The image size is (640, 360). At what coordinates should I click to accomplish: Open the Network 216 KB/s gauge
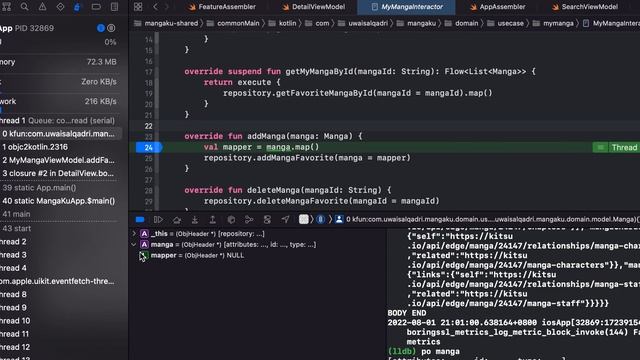59,101
